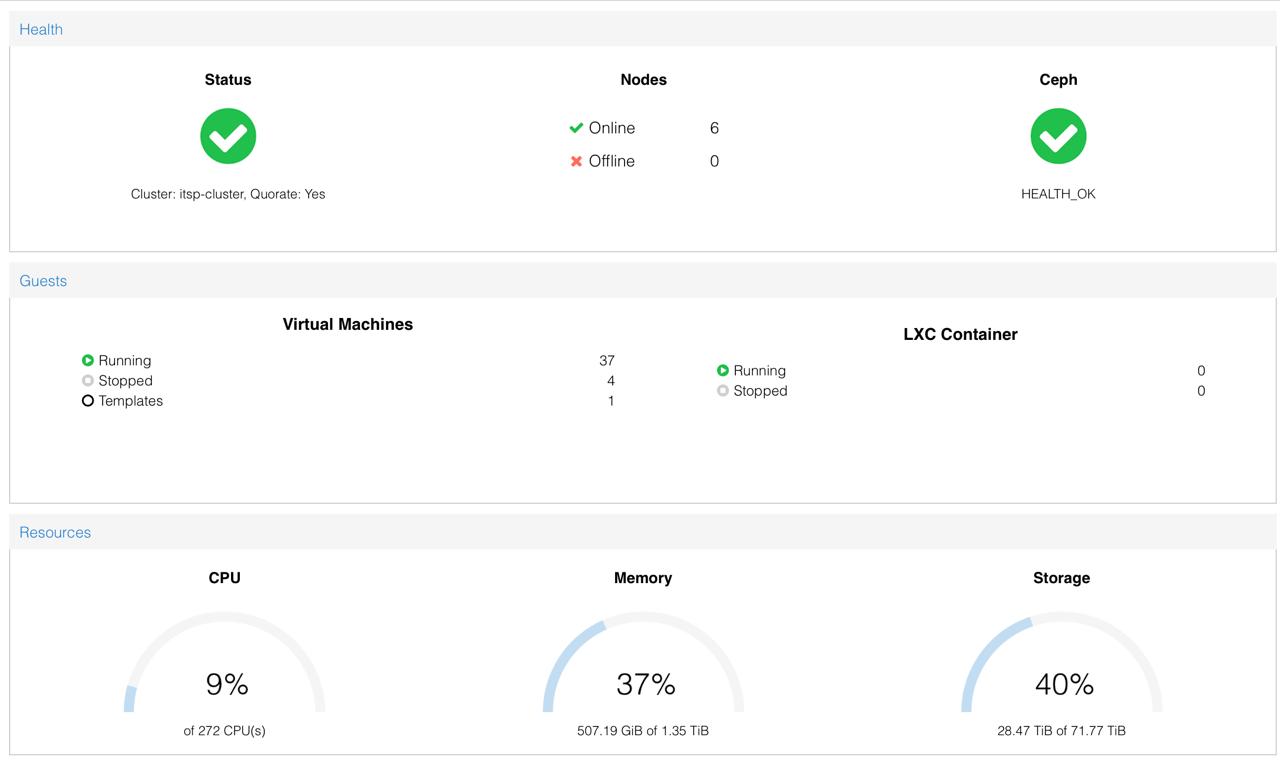Click the cluster text 'Cluster: itsp-cluster, Quorate: Yes'
Screen dimensions: 1280x765
point(228,194)
